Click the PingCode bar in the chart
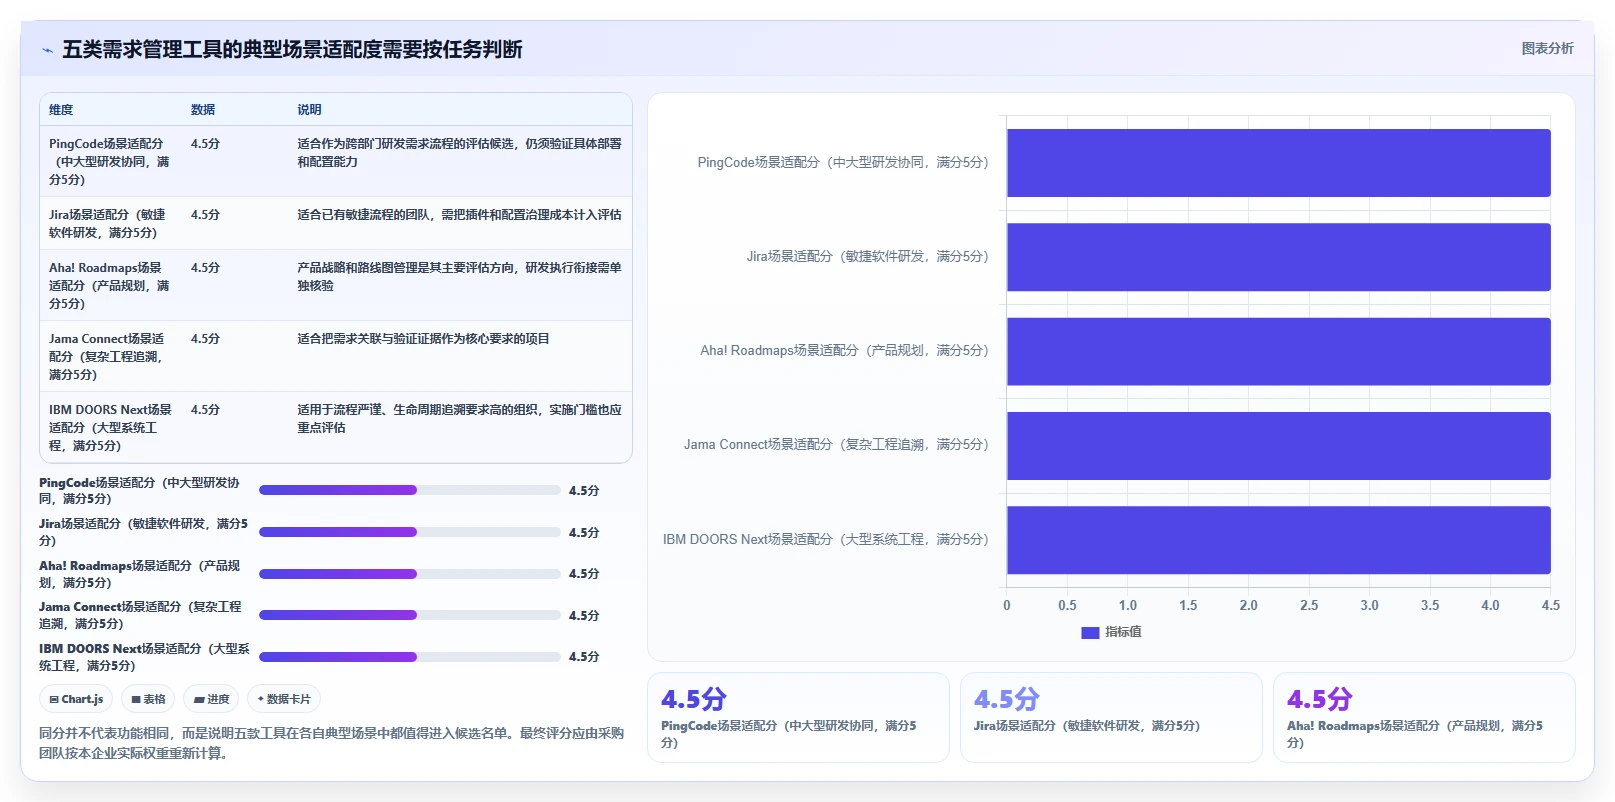The image size is (1615, 802). [x=1278, y=163]
